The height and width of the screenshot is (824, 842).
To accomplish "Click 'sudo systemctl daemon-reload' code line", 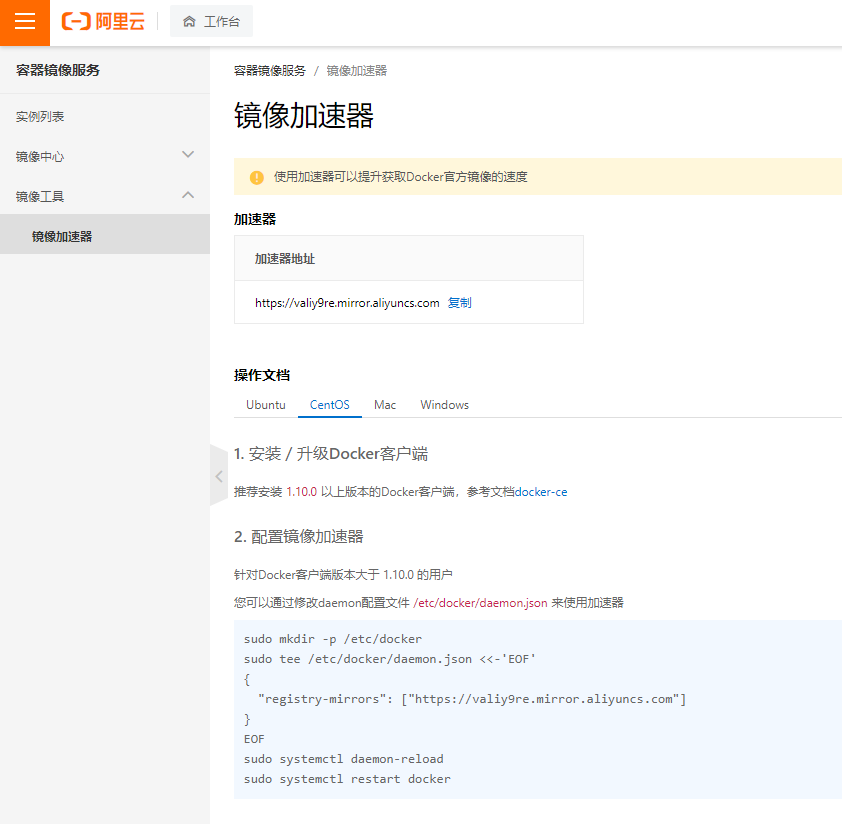I will click(x=344, y=759).
